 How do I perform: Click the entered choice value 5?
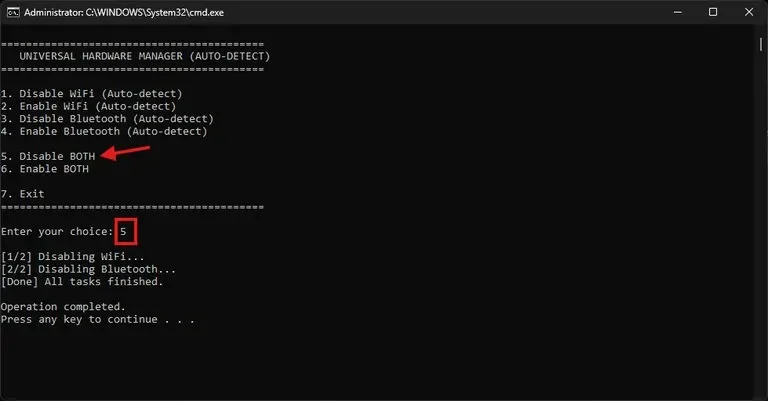tap(123, 232)
